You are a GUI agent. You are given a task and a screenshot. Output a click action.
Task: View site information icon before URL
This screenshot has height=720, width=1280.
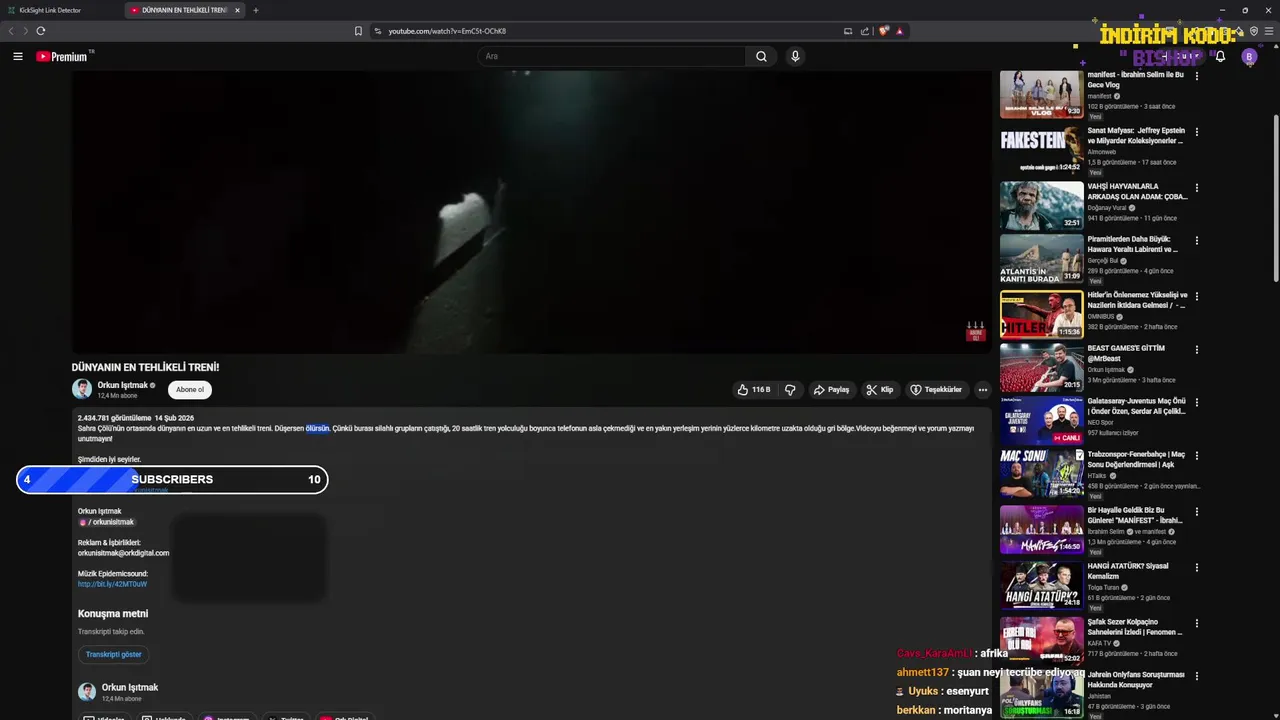click(x=378, y=31)
